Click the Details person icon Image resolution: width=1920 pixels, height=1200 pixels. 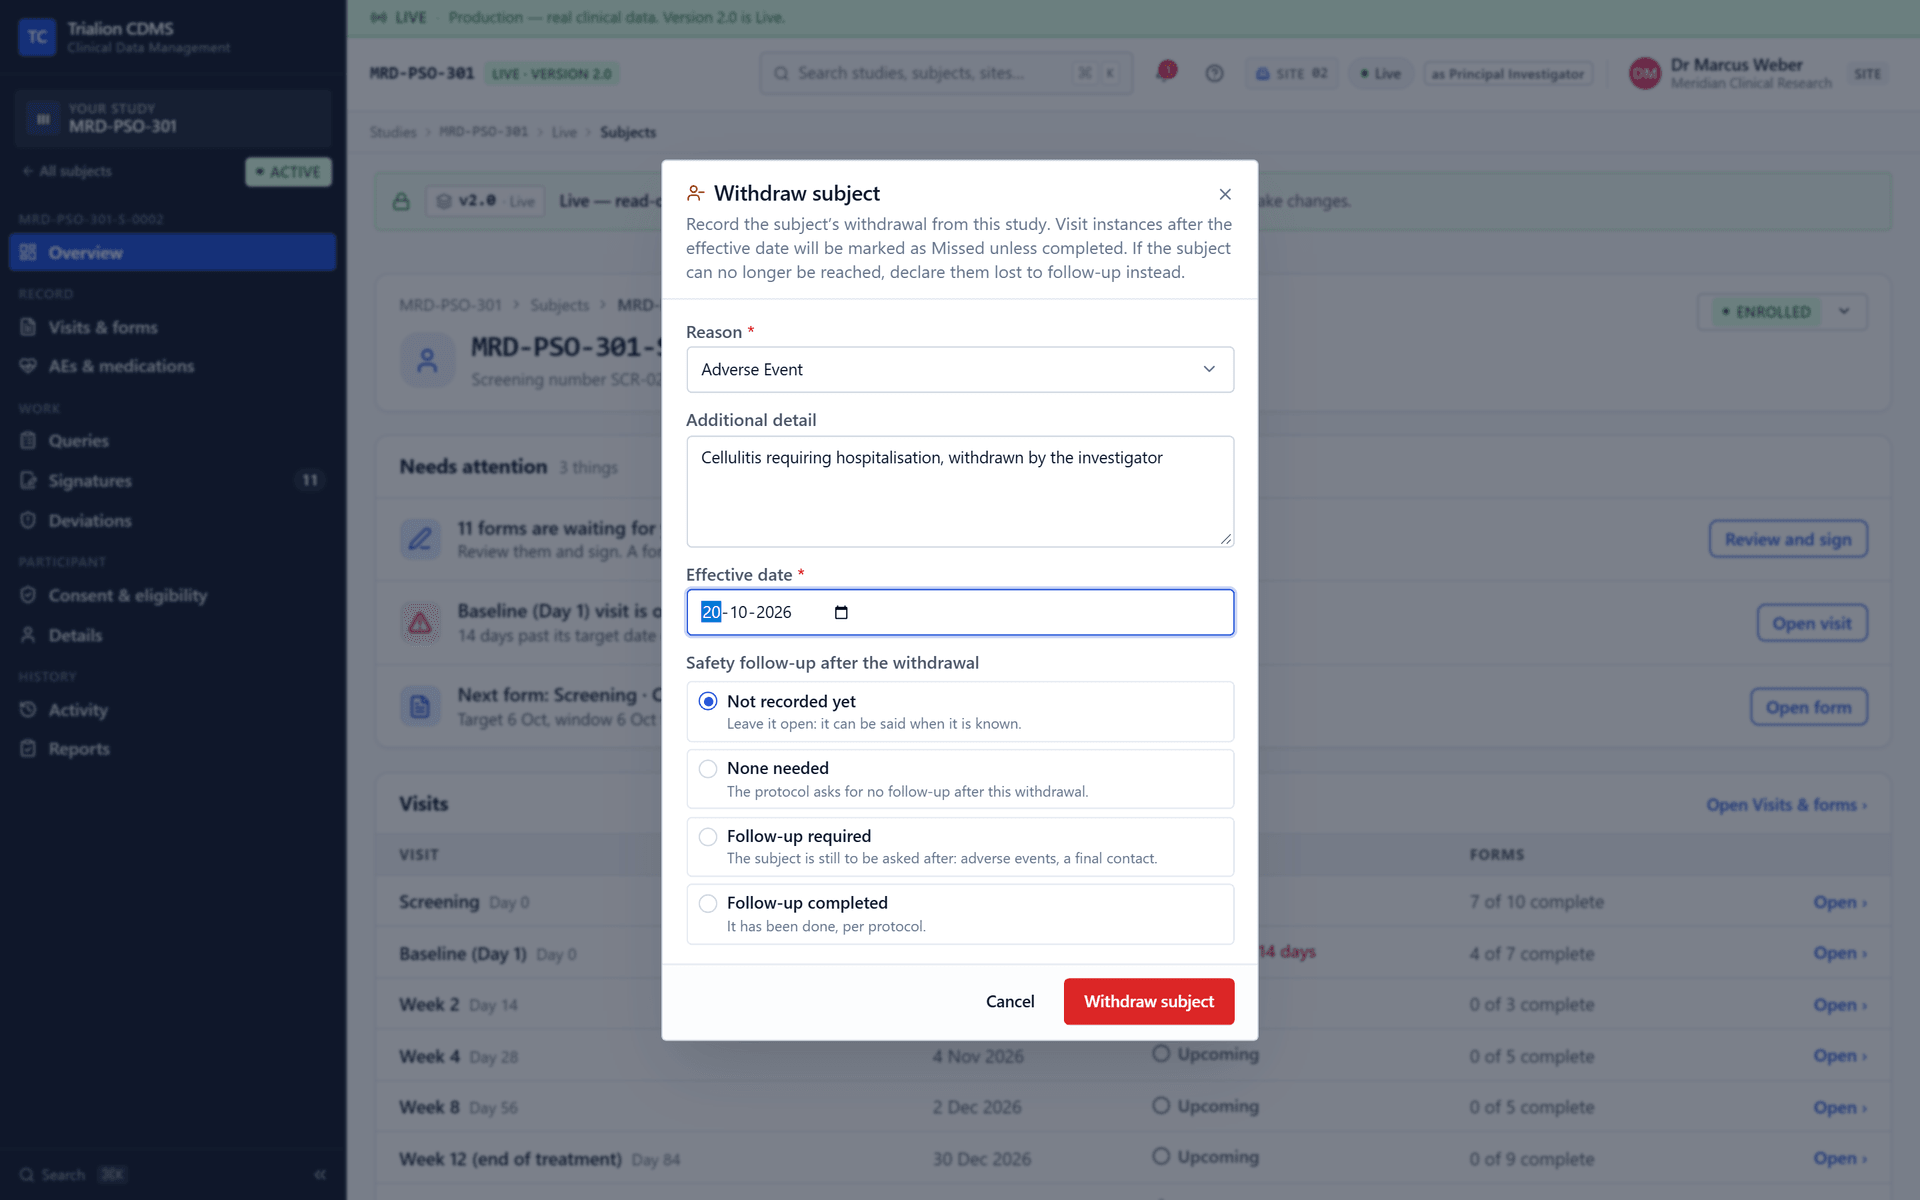click(28, 635)
